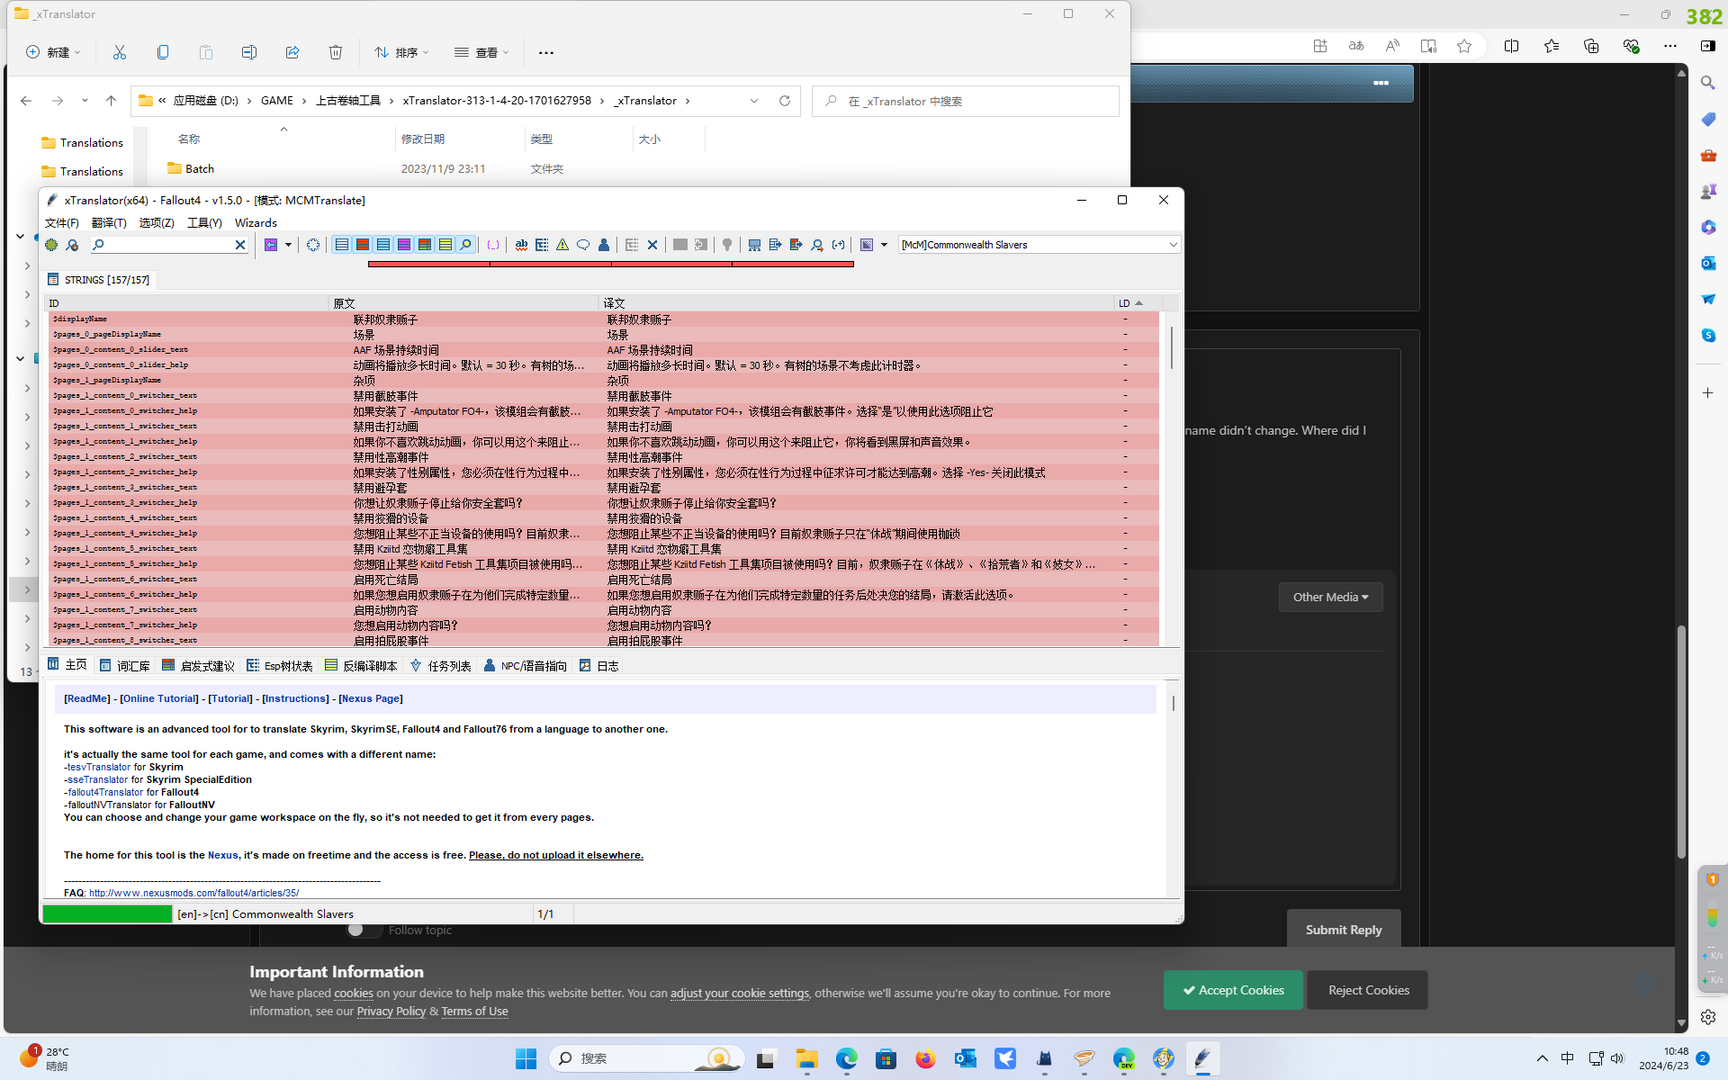Viewport: 1728px width, 1080px height.
Task: Toggle the purple row filter in xTranslator
Action: click(x=404, y=245)
